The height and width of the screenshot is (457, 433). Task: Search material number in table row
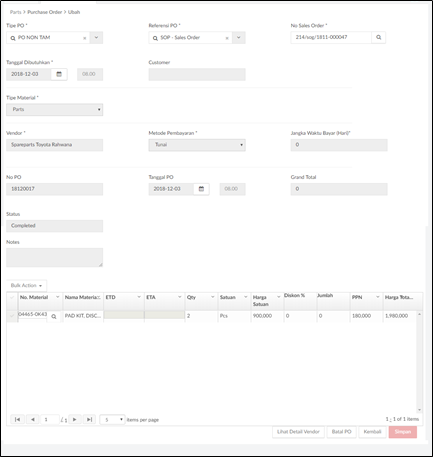tap(54, 316)
